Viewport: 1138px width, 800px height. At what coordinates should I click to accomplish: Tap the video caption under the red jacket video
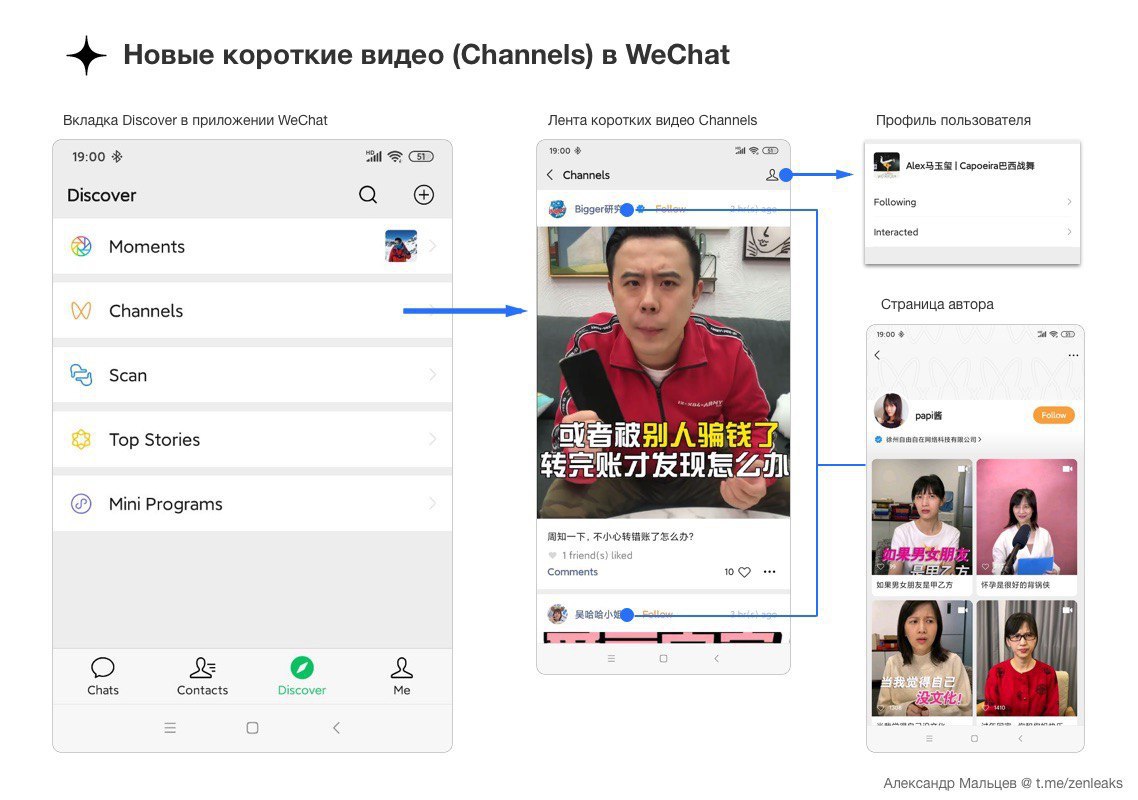pos(621,536)
